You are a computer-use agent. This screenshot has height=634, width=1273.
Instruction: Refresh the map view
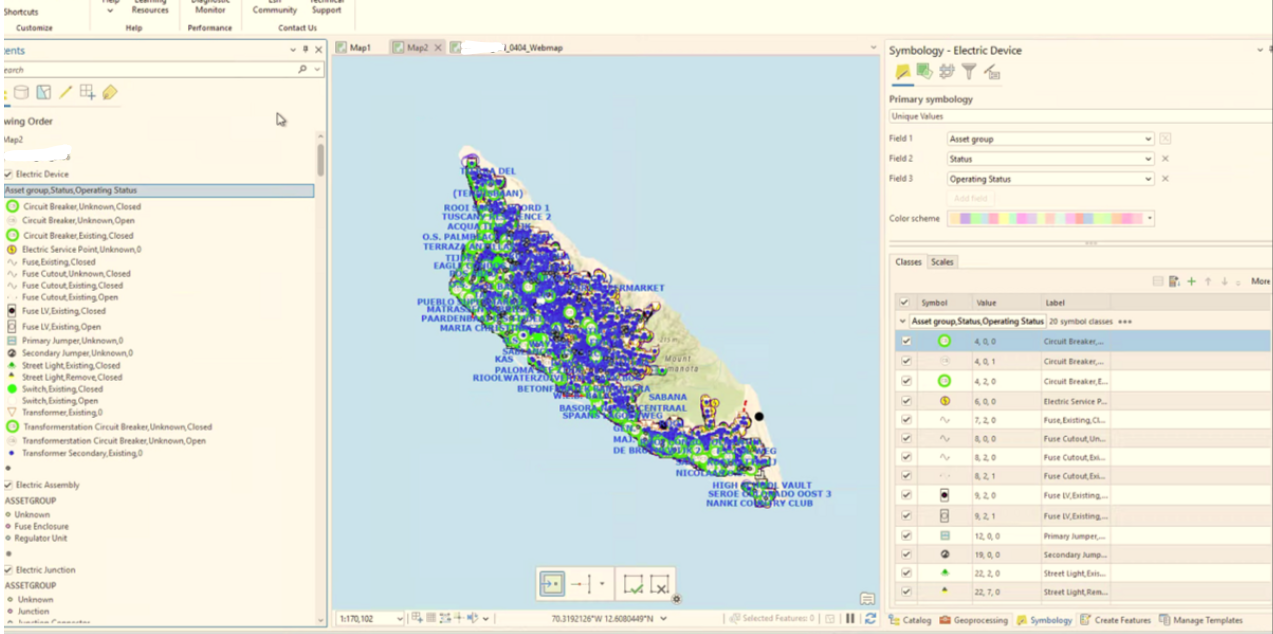coord(870,619)
